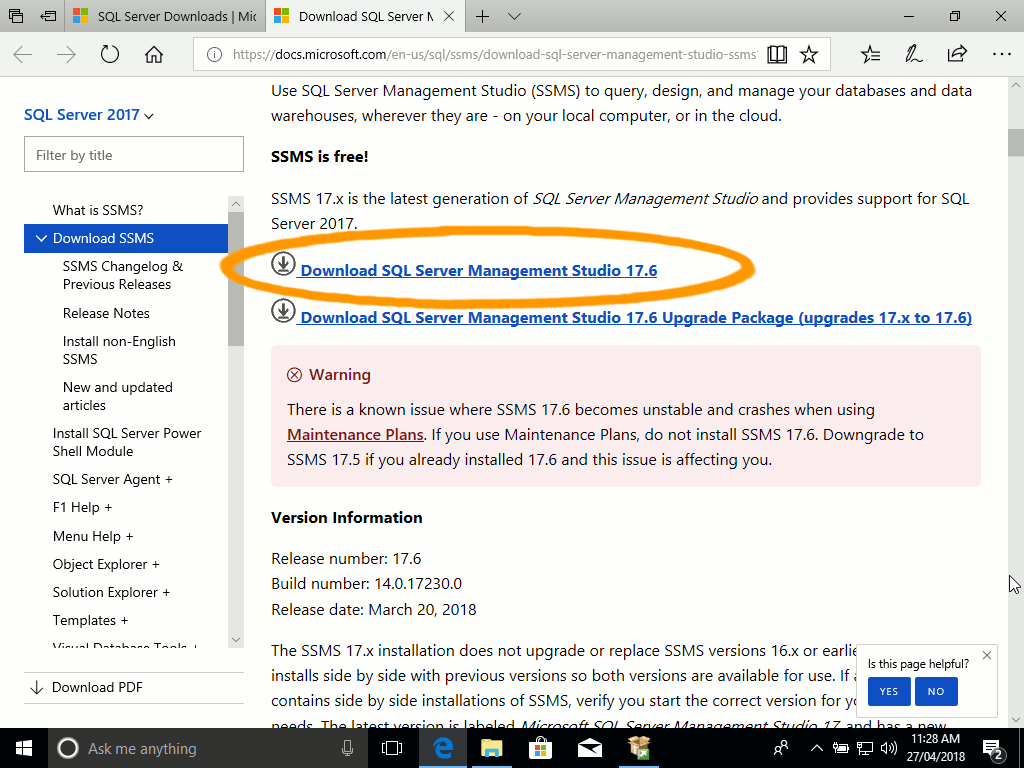Dismiss the page helpful popup
This screenshot has height=768, width=1024.
(987, 655)
